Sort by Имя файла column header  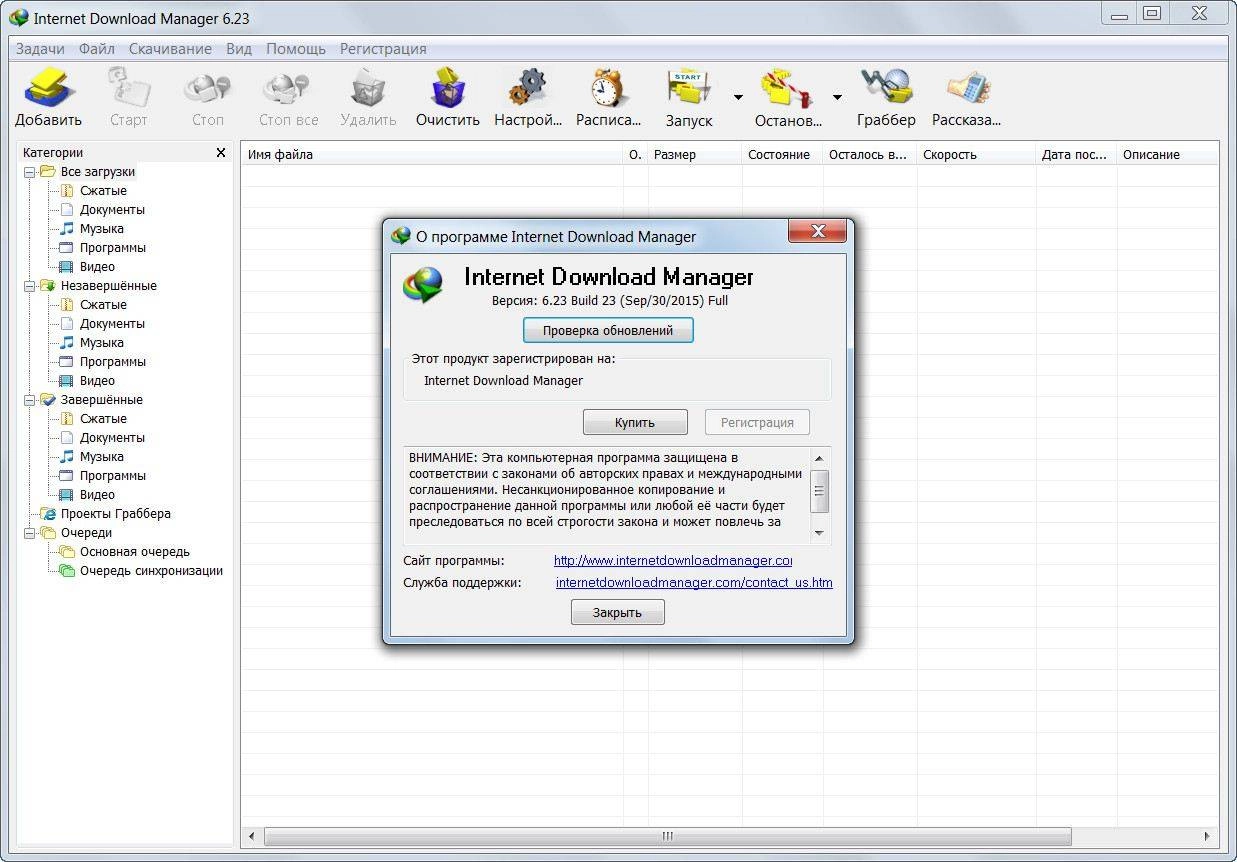[431, 155]
